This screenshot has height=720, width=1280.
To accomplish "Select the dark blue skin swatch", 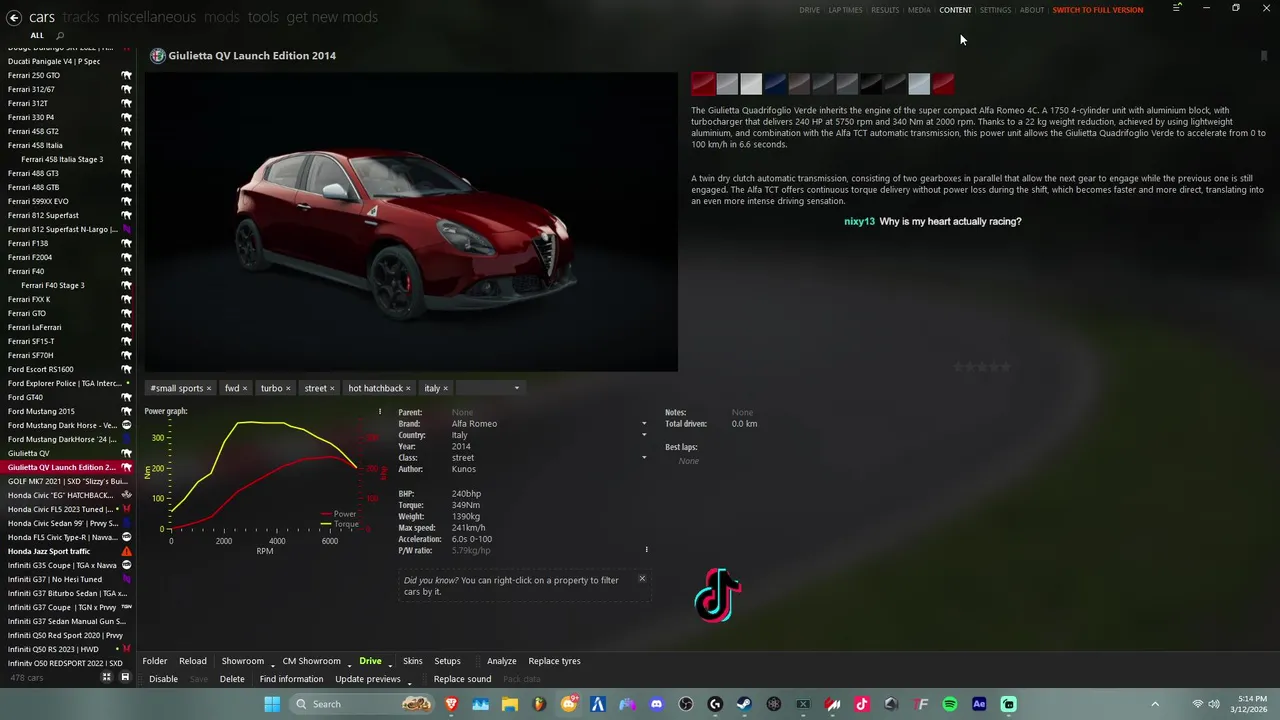I will [x=775, y=84].
